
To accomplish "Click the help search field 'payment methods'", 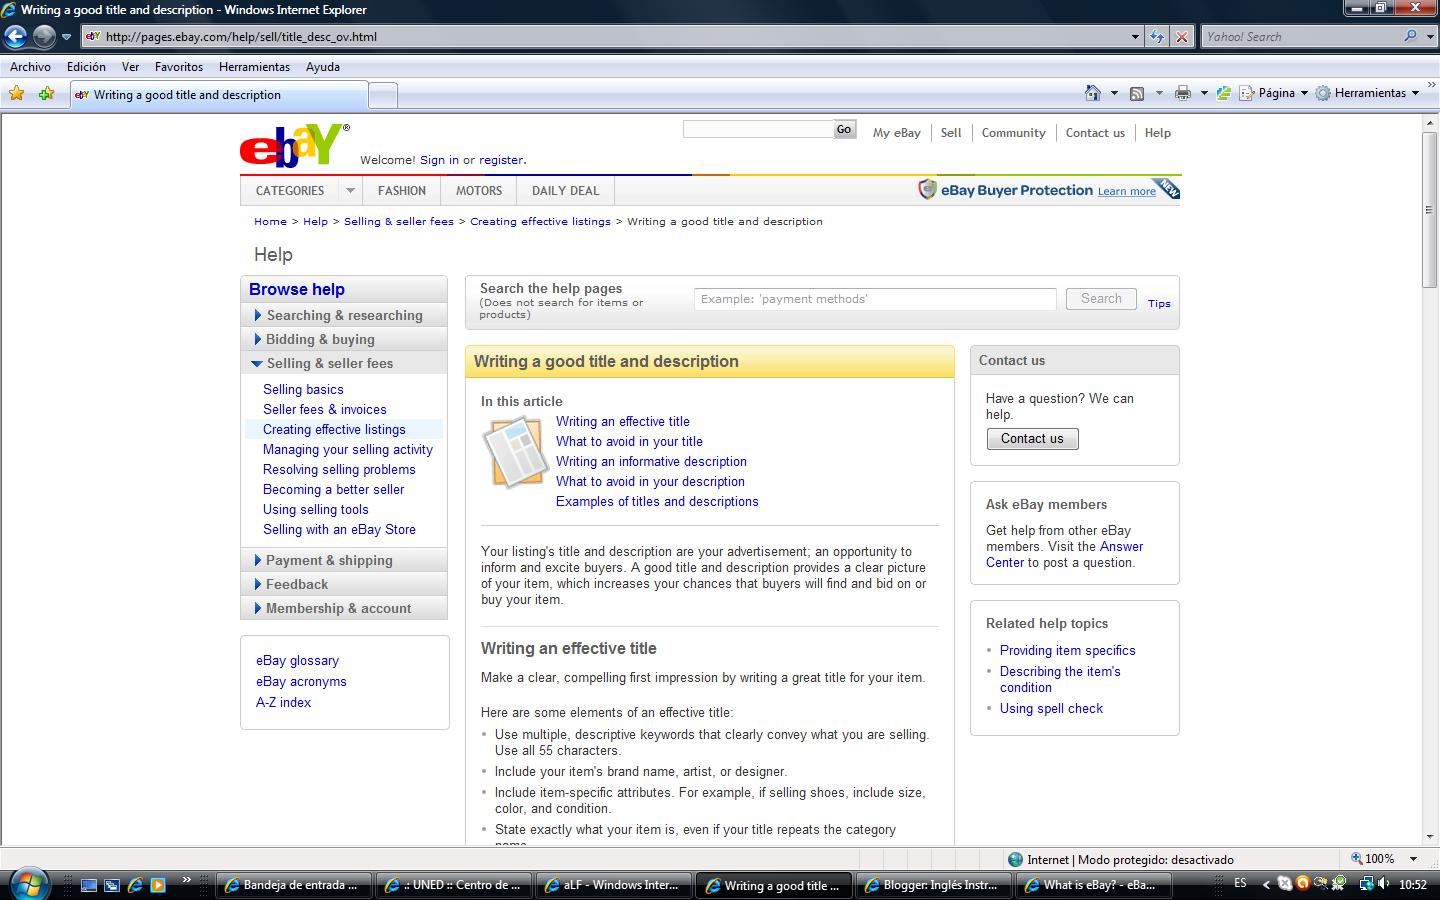I will click(x=875, y=299).
